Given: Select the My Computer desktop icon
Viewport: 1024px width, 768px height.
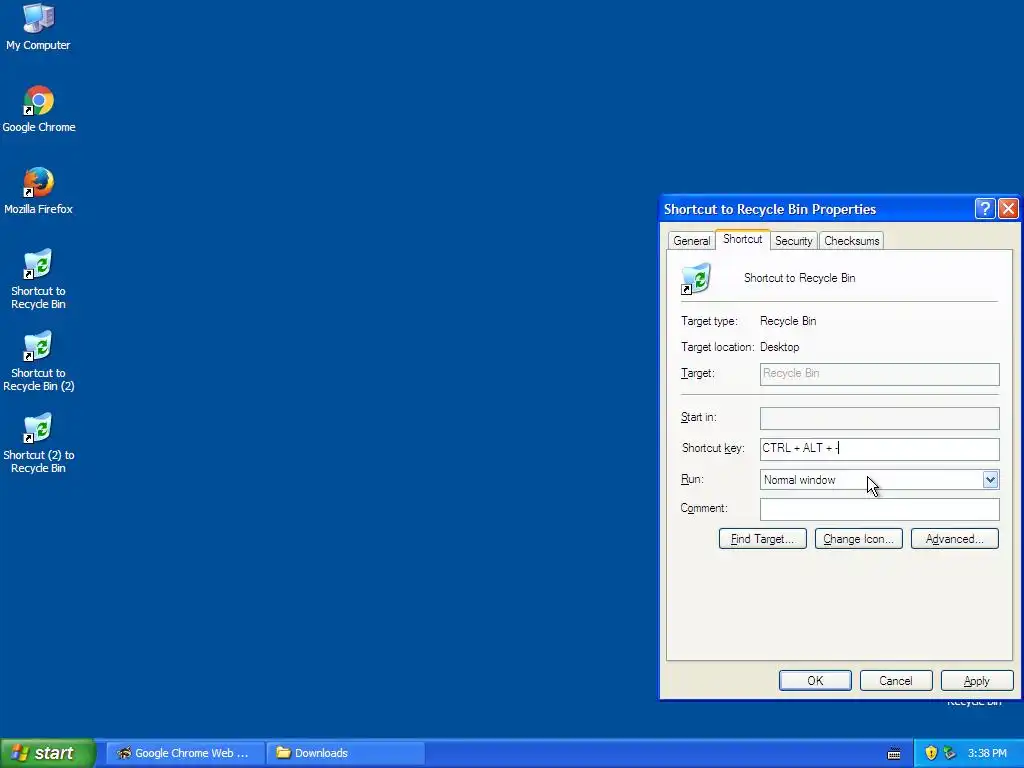Looking at the screenshot, I should point(38,27).
